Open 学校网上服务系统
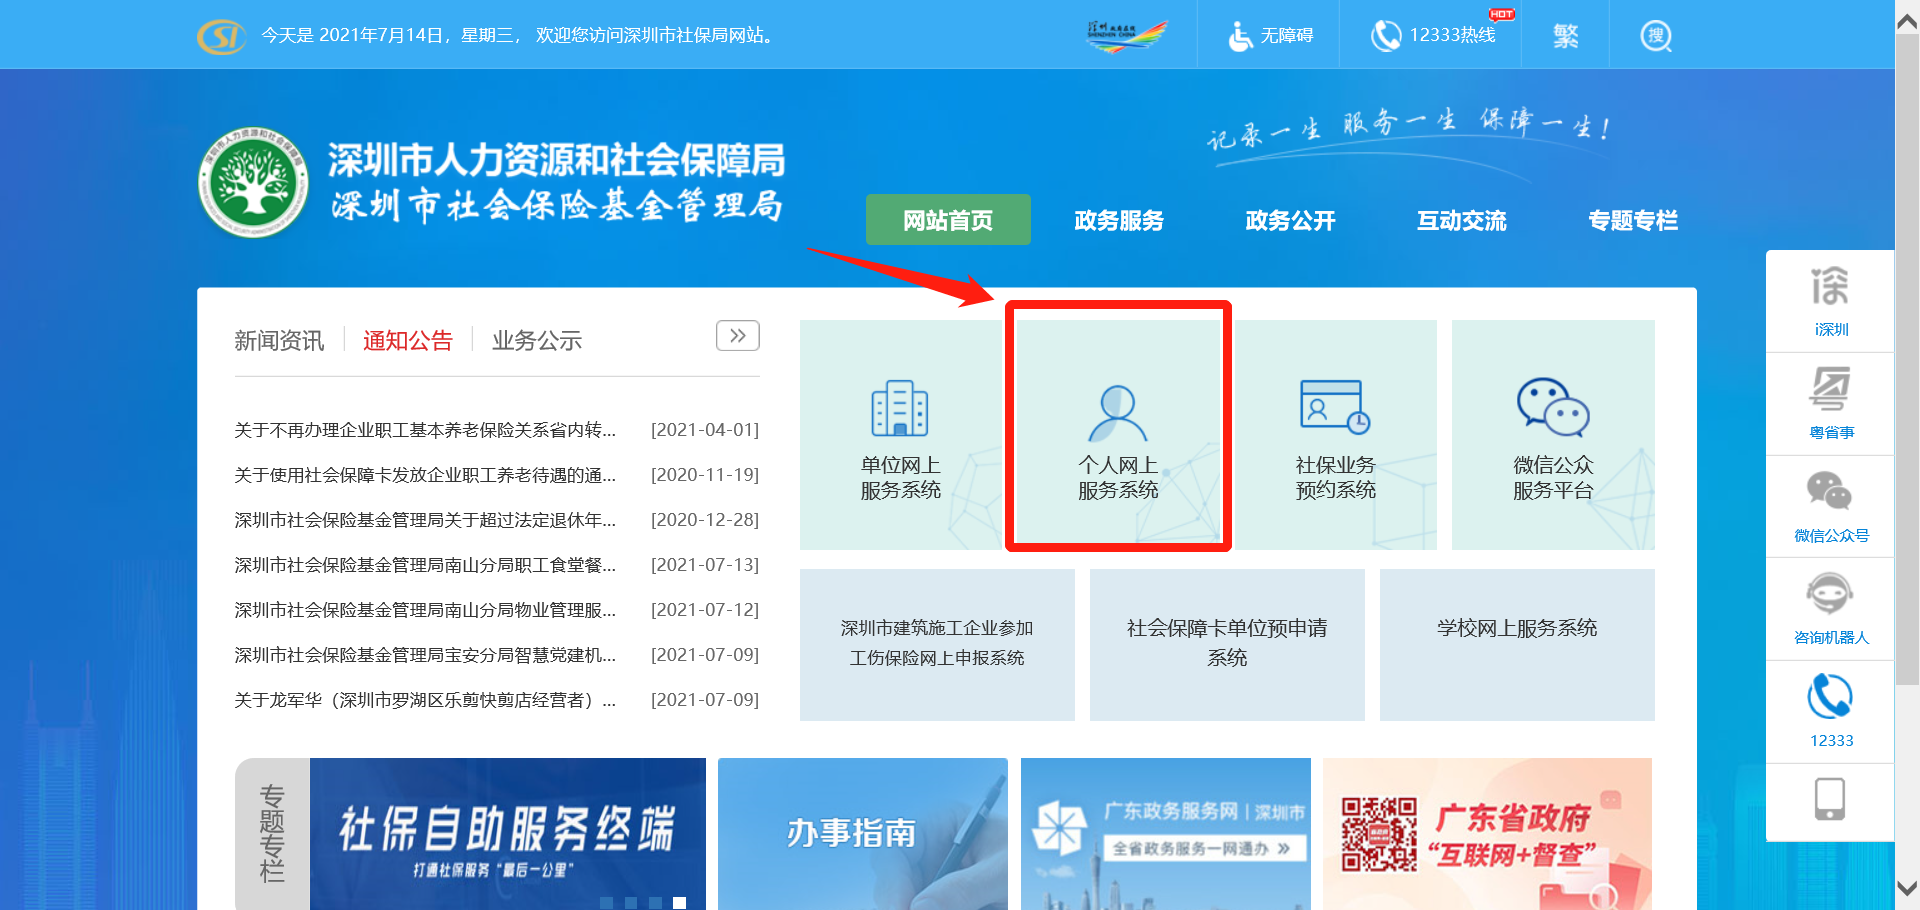This screenshot has width=1920, height=910. [x=1516, y=629]
